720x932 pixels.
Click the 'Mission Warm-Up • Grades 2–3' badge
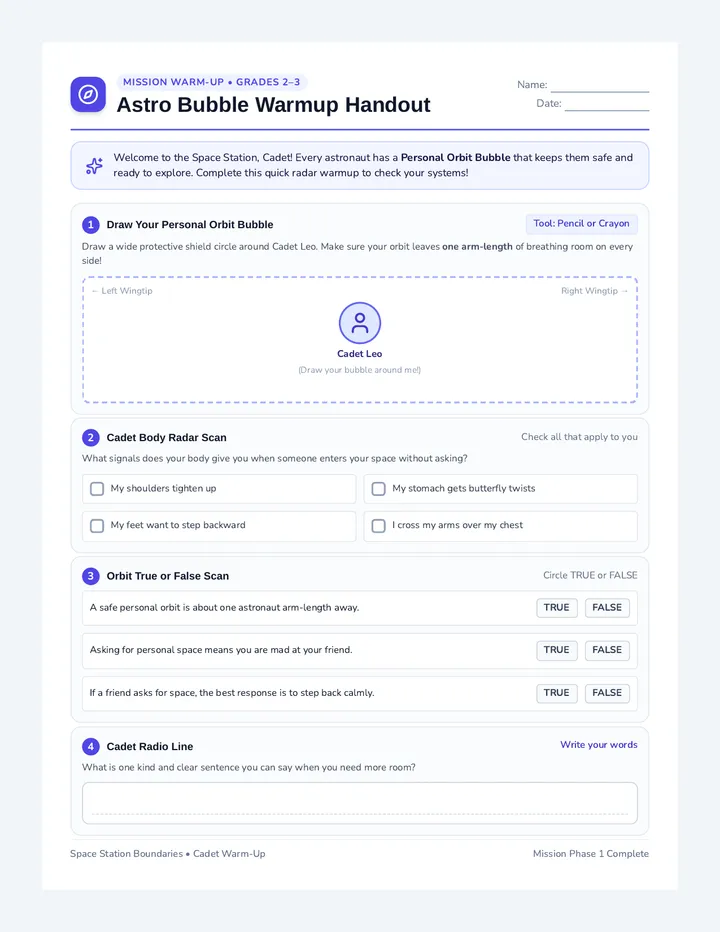(212, 82)
